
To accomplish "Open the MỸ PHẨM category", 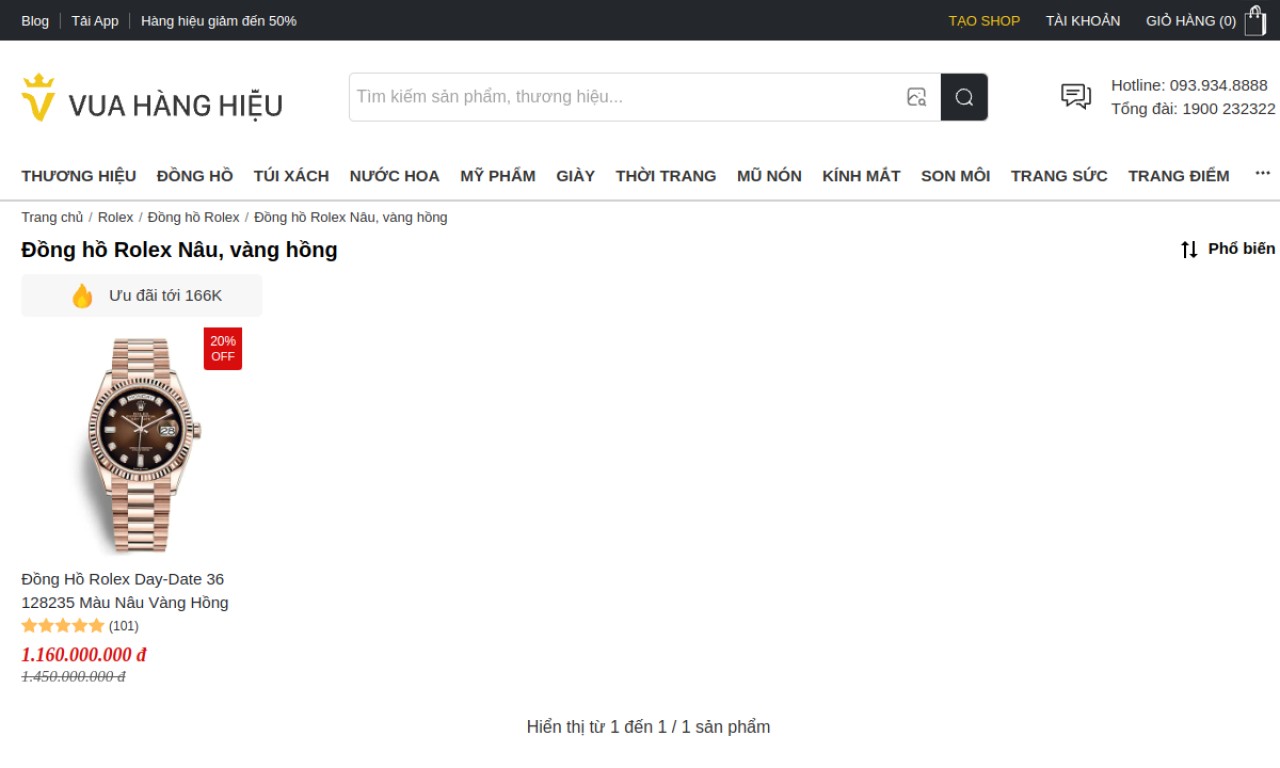I will 498,176.
